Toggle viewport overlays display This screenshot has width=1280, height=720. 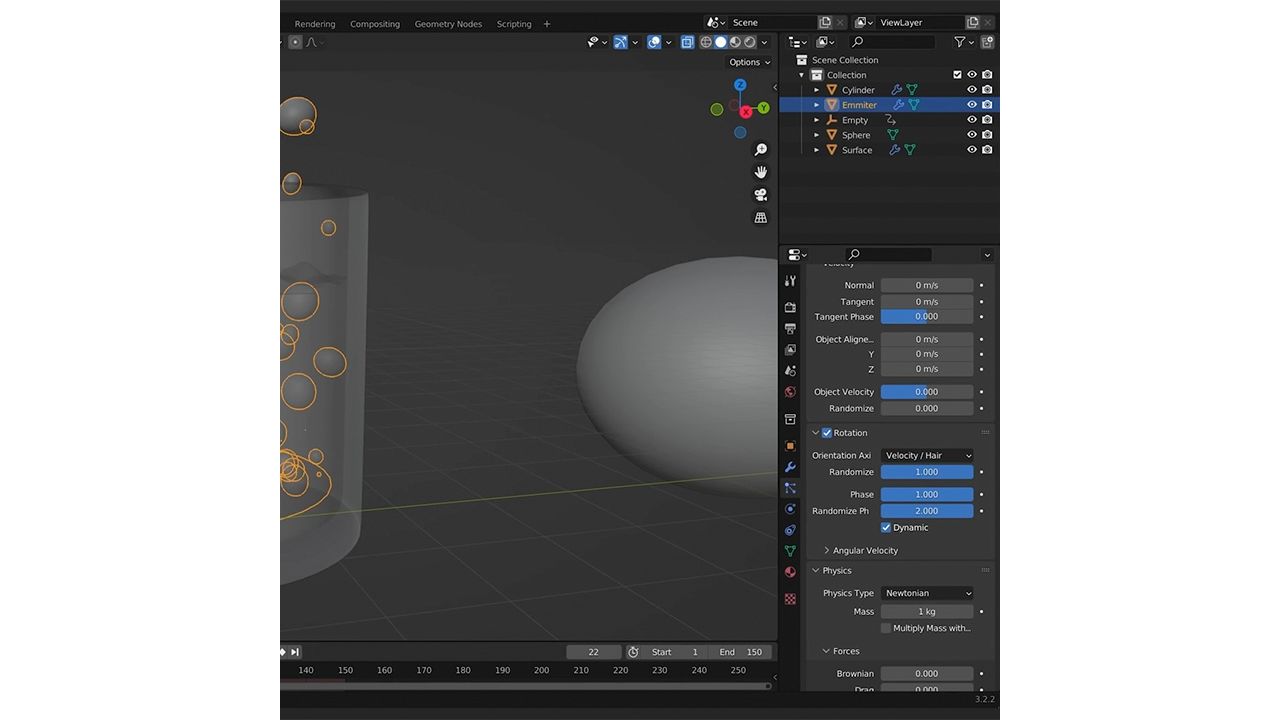[x=654, y=42]
